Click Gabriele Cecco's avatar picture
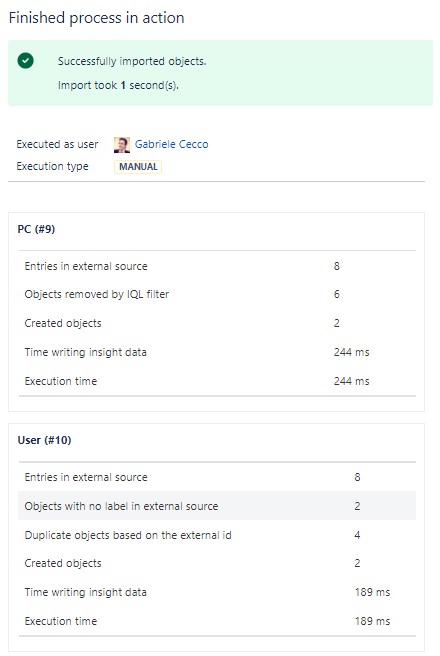 pyautogui.click(x=122, y=145)
